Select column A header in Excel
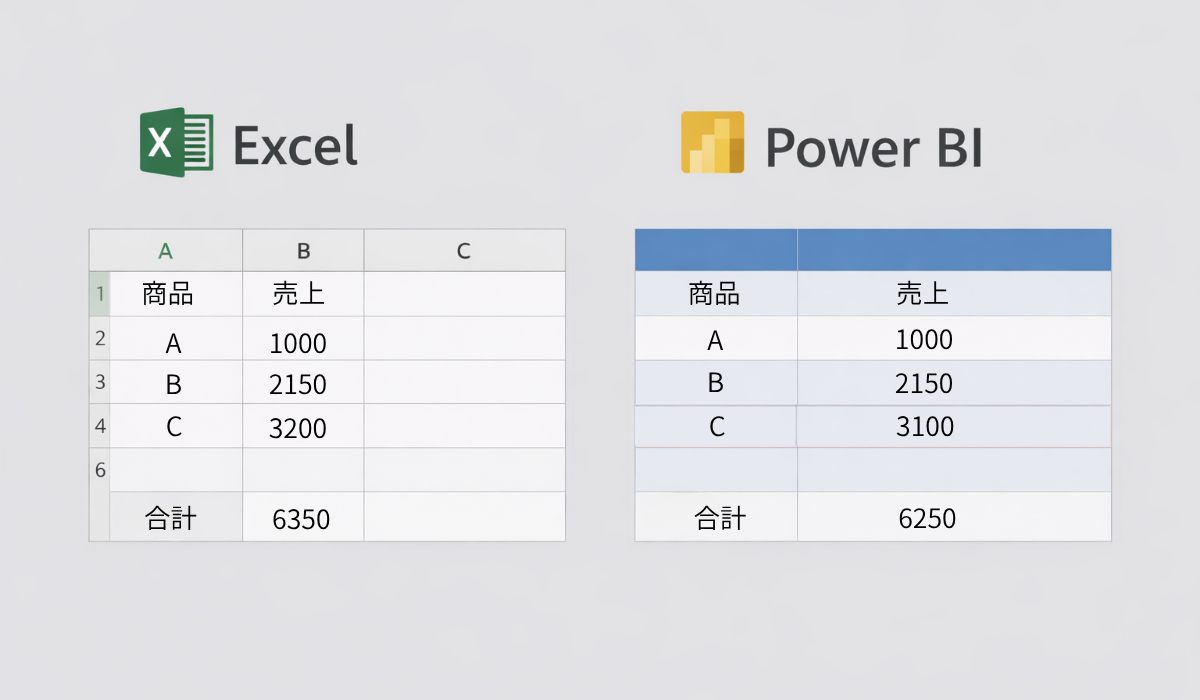Screen dimensions: 1200x700 pyautogui.click(x=166, y=251)
